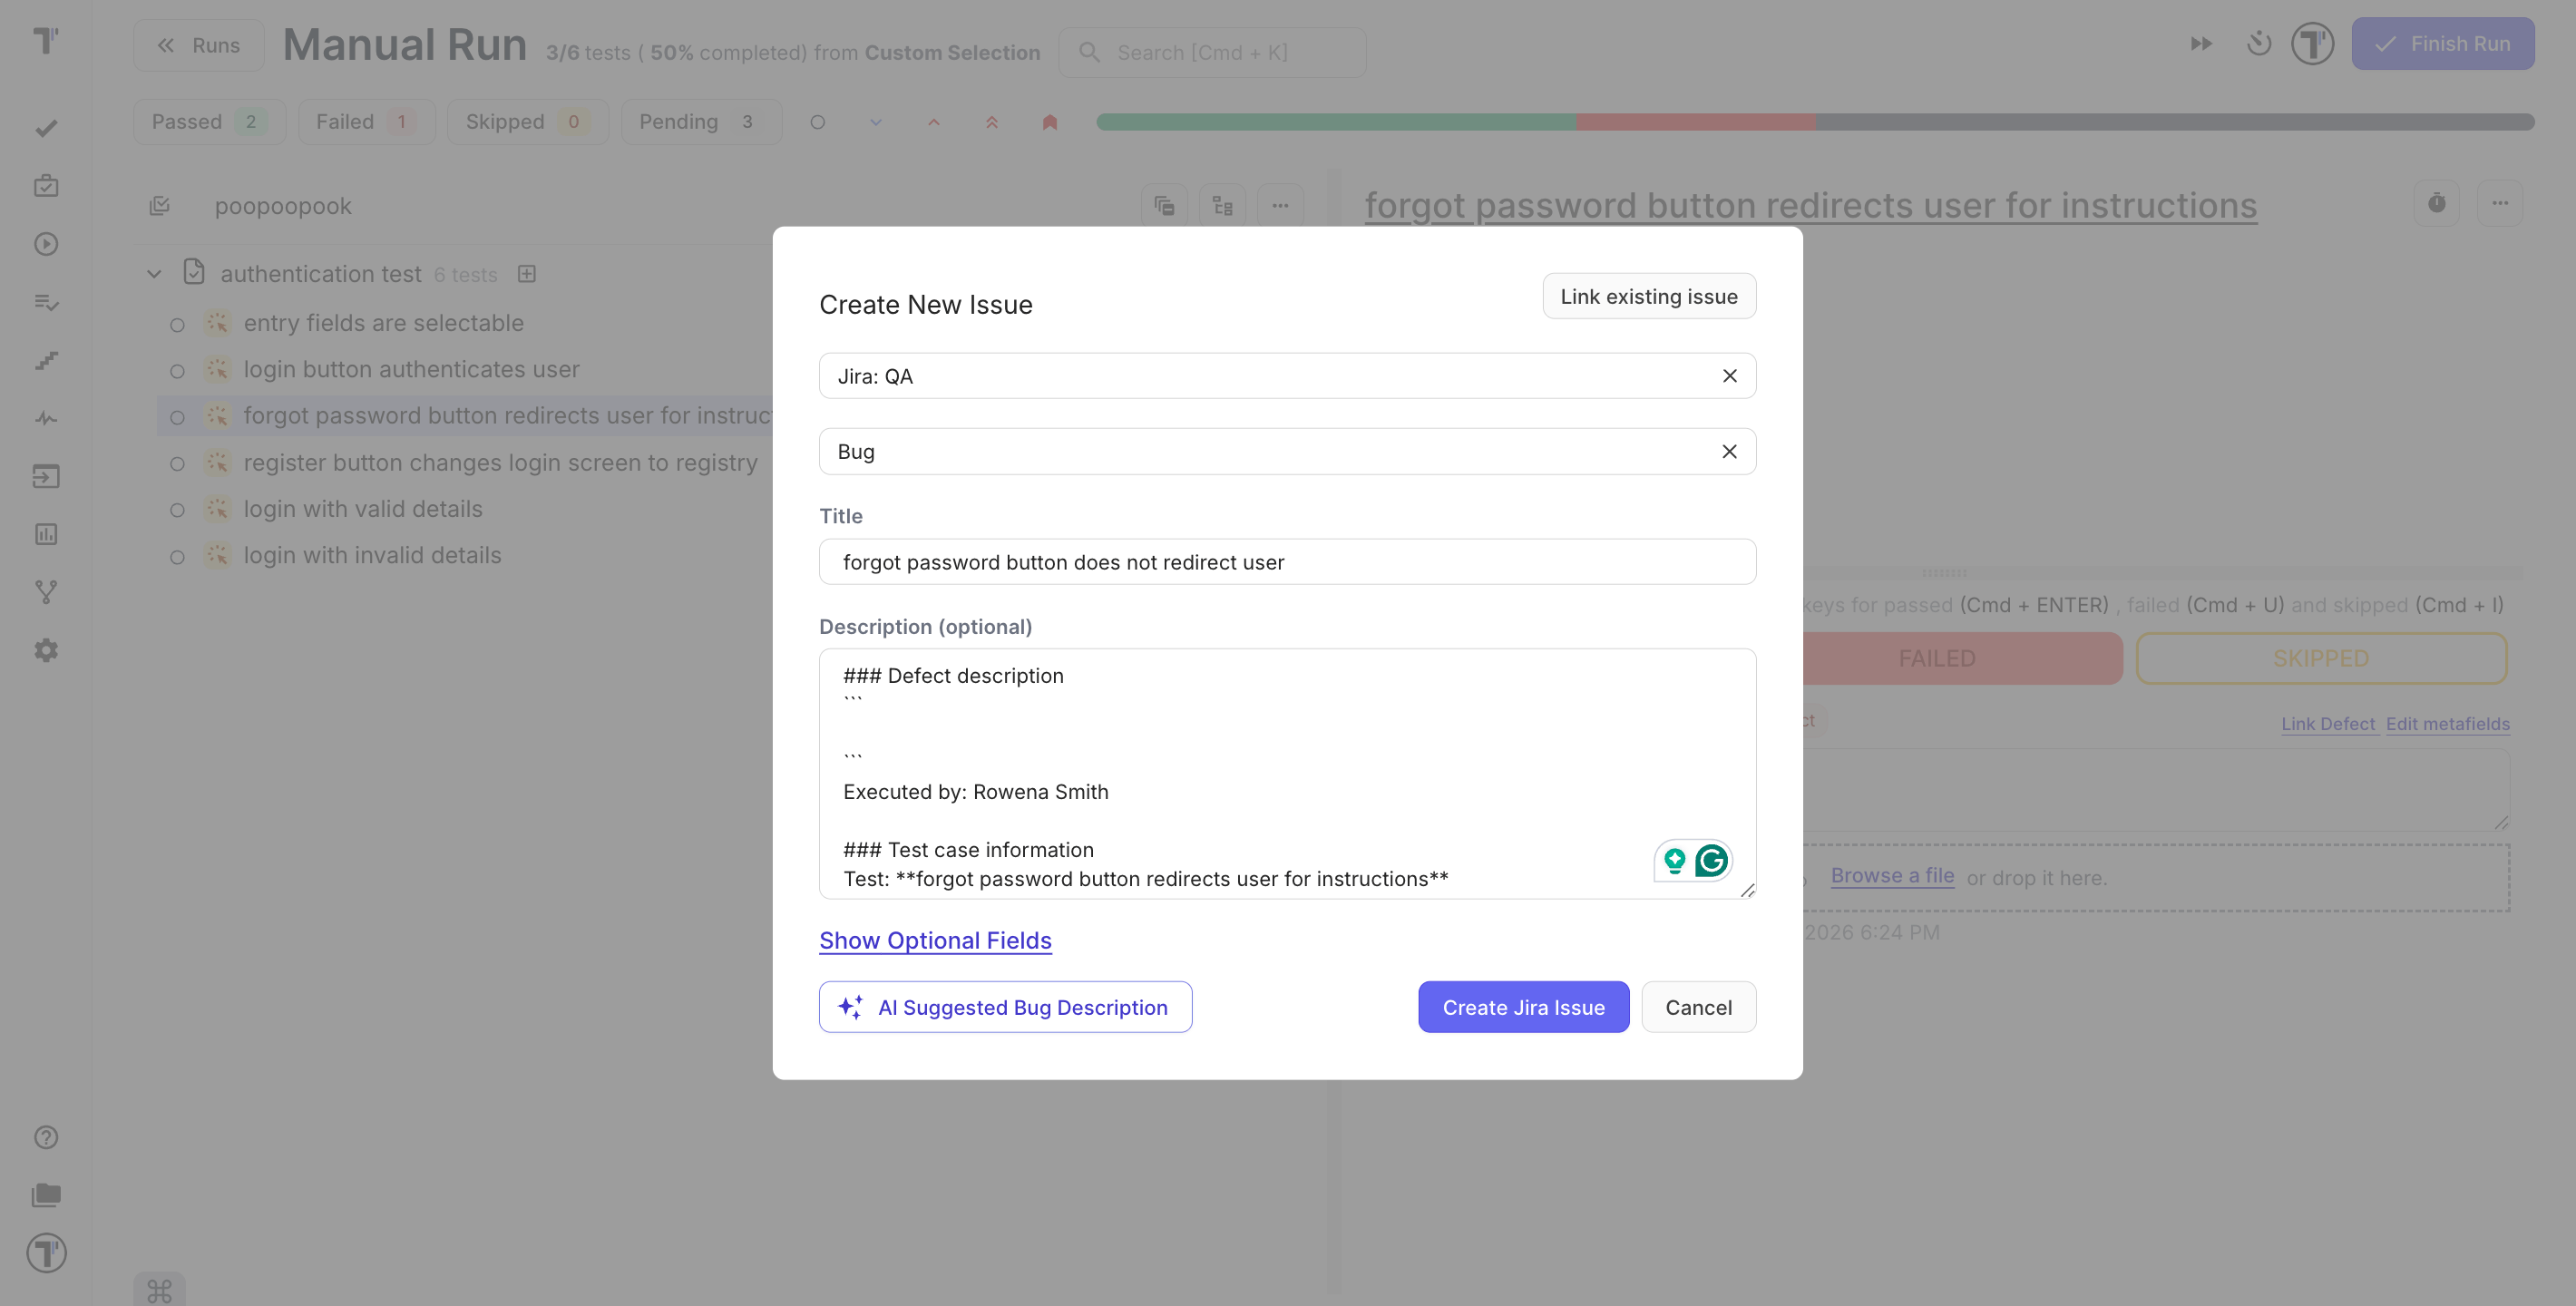This screenshot has width=2576, height=1306.
Task: Click the fast-forward icon in header
Action: (x=2201, y=44)
